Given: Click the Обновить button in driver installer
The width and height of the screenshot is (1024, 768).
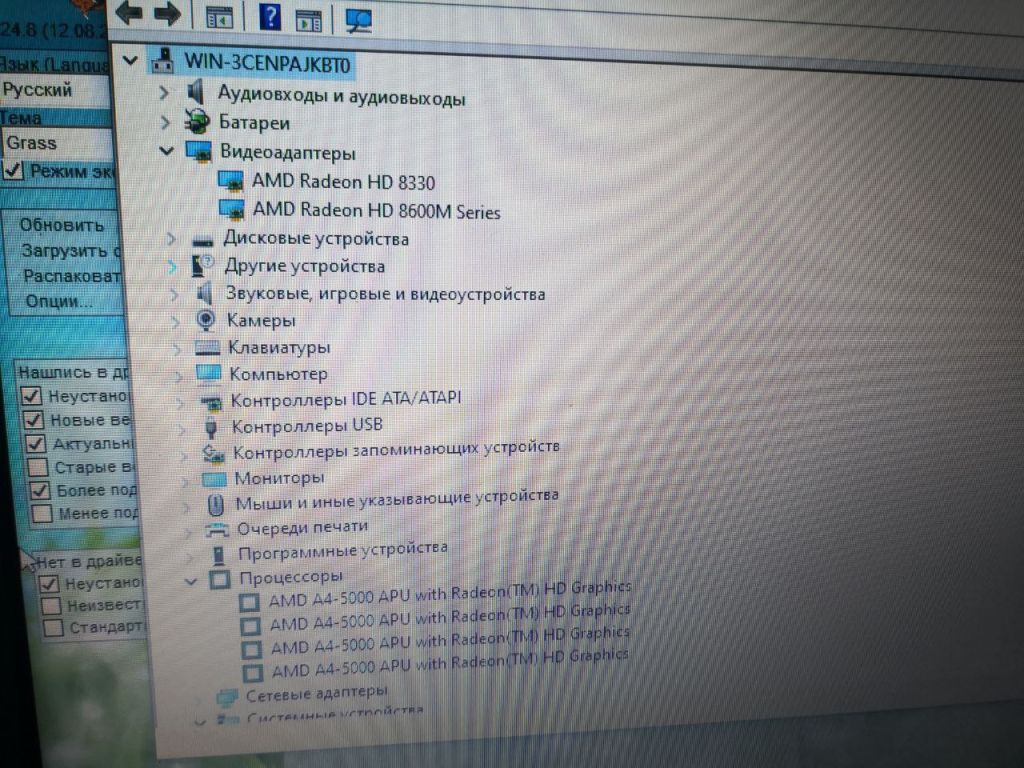Looking at the screenshot, I should 62,225.
